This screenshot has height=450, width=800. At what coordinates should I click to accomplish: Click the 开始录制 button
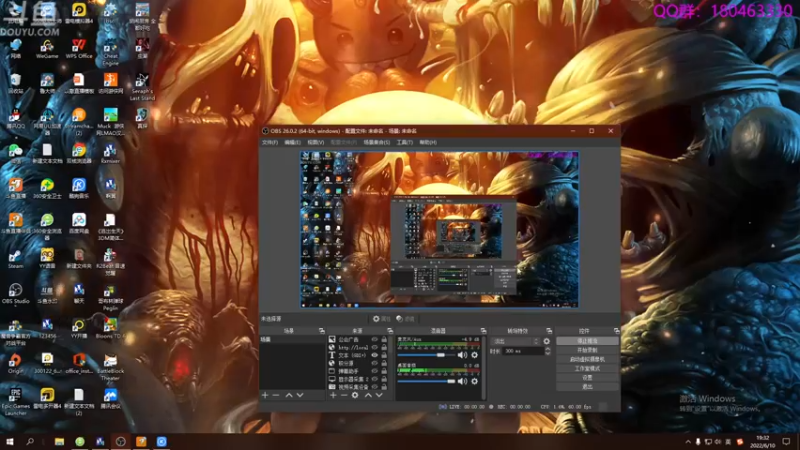(x=587, y=350)
